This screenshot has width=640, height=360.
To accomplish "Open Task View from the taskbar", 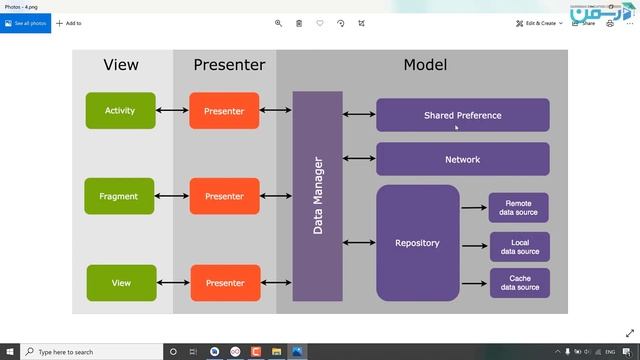I will click(x=193, y=352).
